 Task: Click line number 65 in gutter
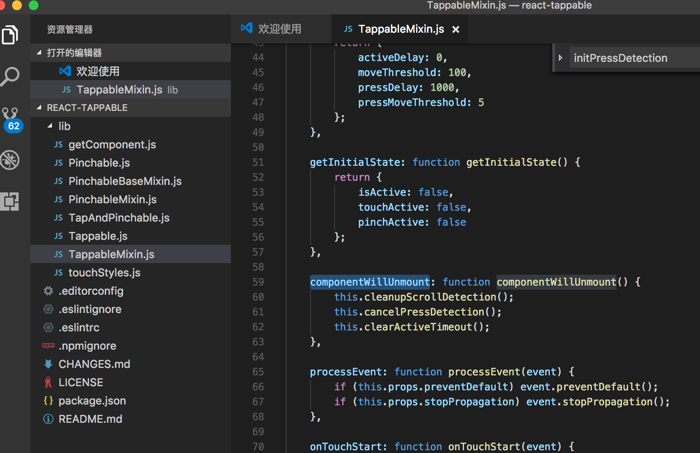pos(258,372)
